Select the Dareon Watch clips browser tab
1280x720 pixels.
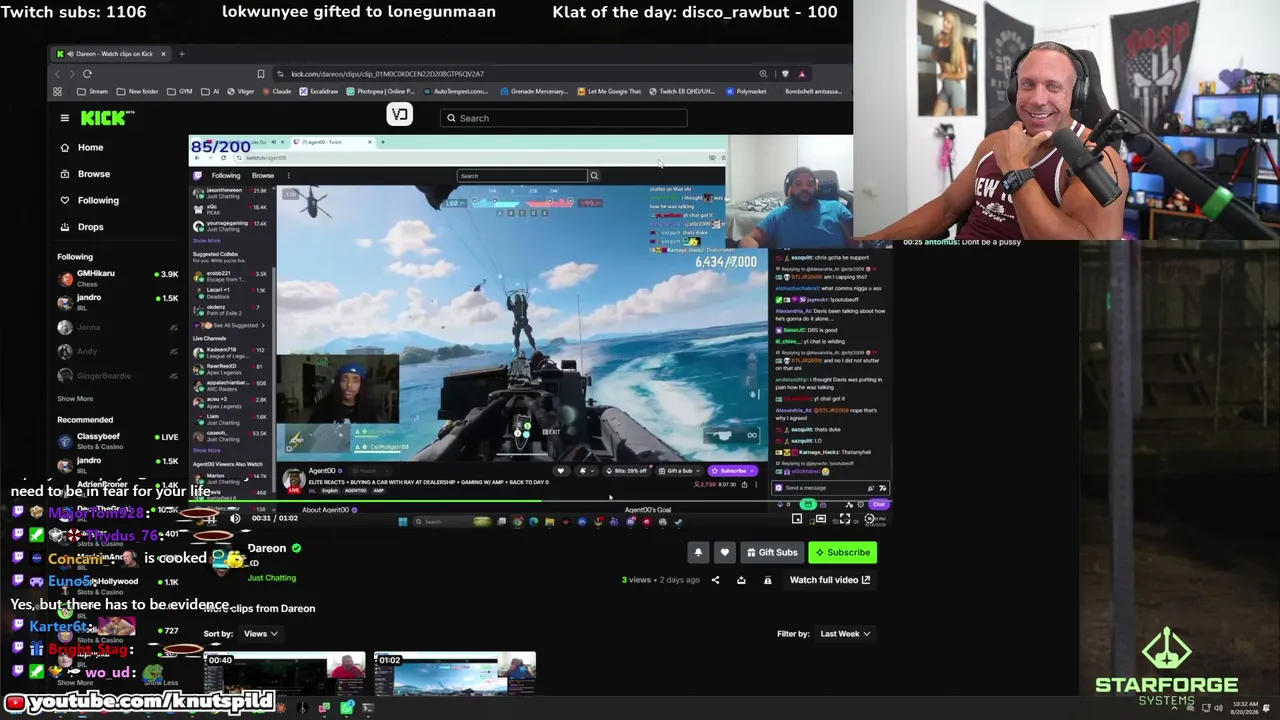click(111, 54)
